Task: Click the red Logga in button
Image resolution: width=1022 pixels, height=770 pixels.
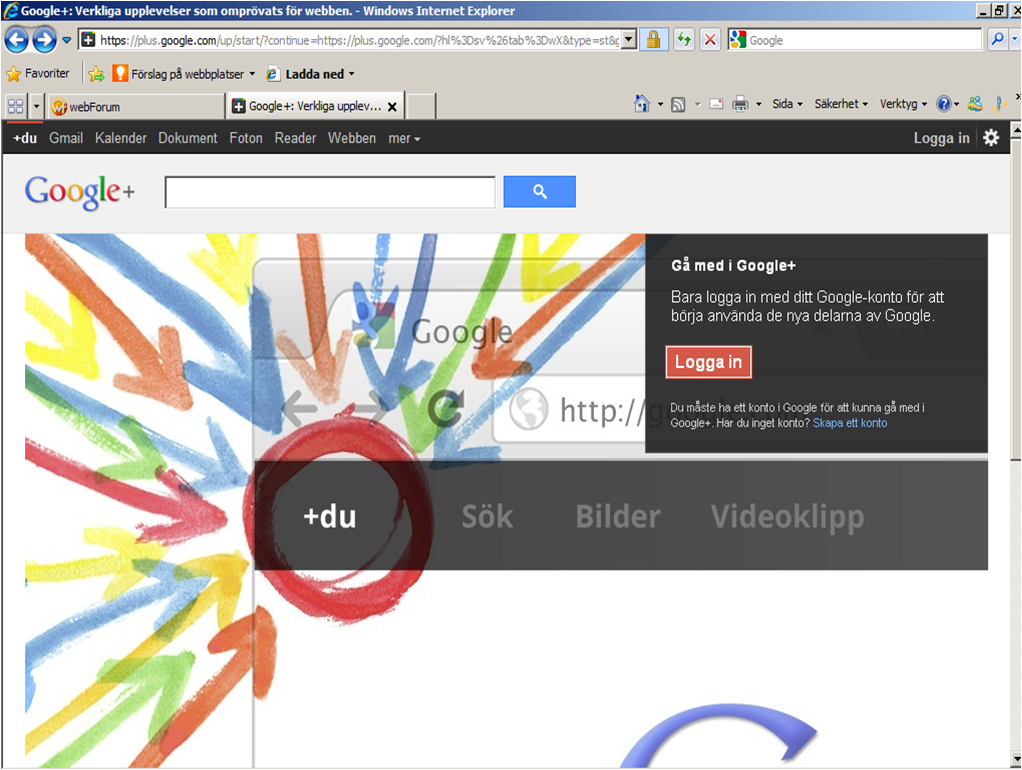Action: (x=708, y=362)
